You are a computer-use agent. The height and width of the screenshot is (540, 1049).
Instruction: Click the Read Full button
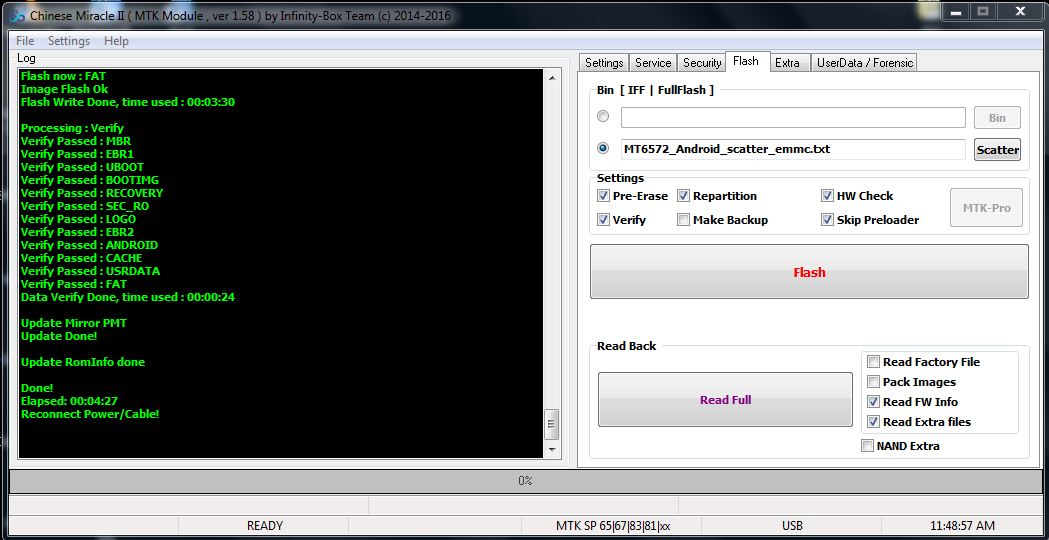pos(725,400)
